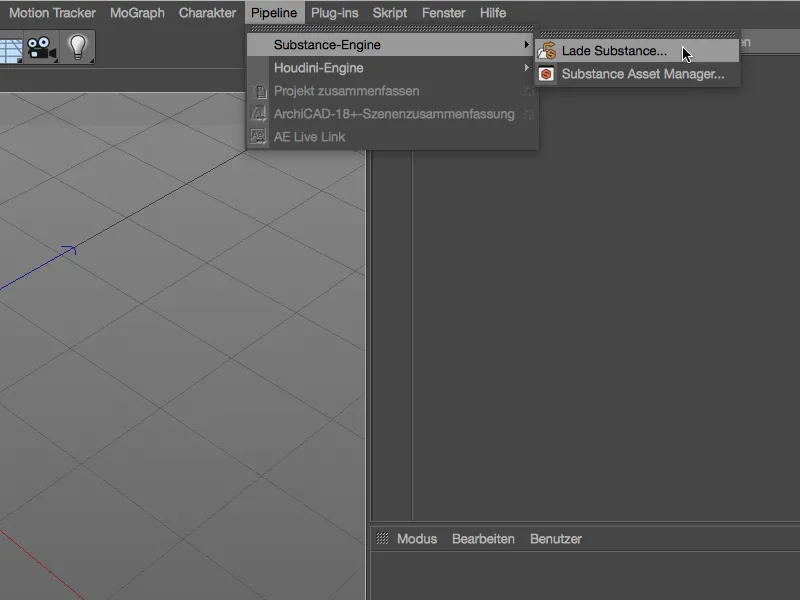
Task: Click the Projekt zusammenfassen icon
Action: (x=259, y=91)
